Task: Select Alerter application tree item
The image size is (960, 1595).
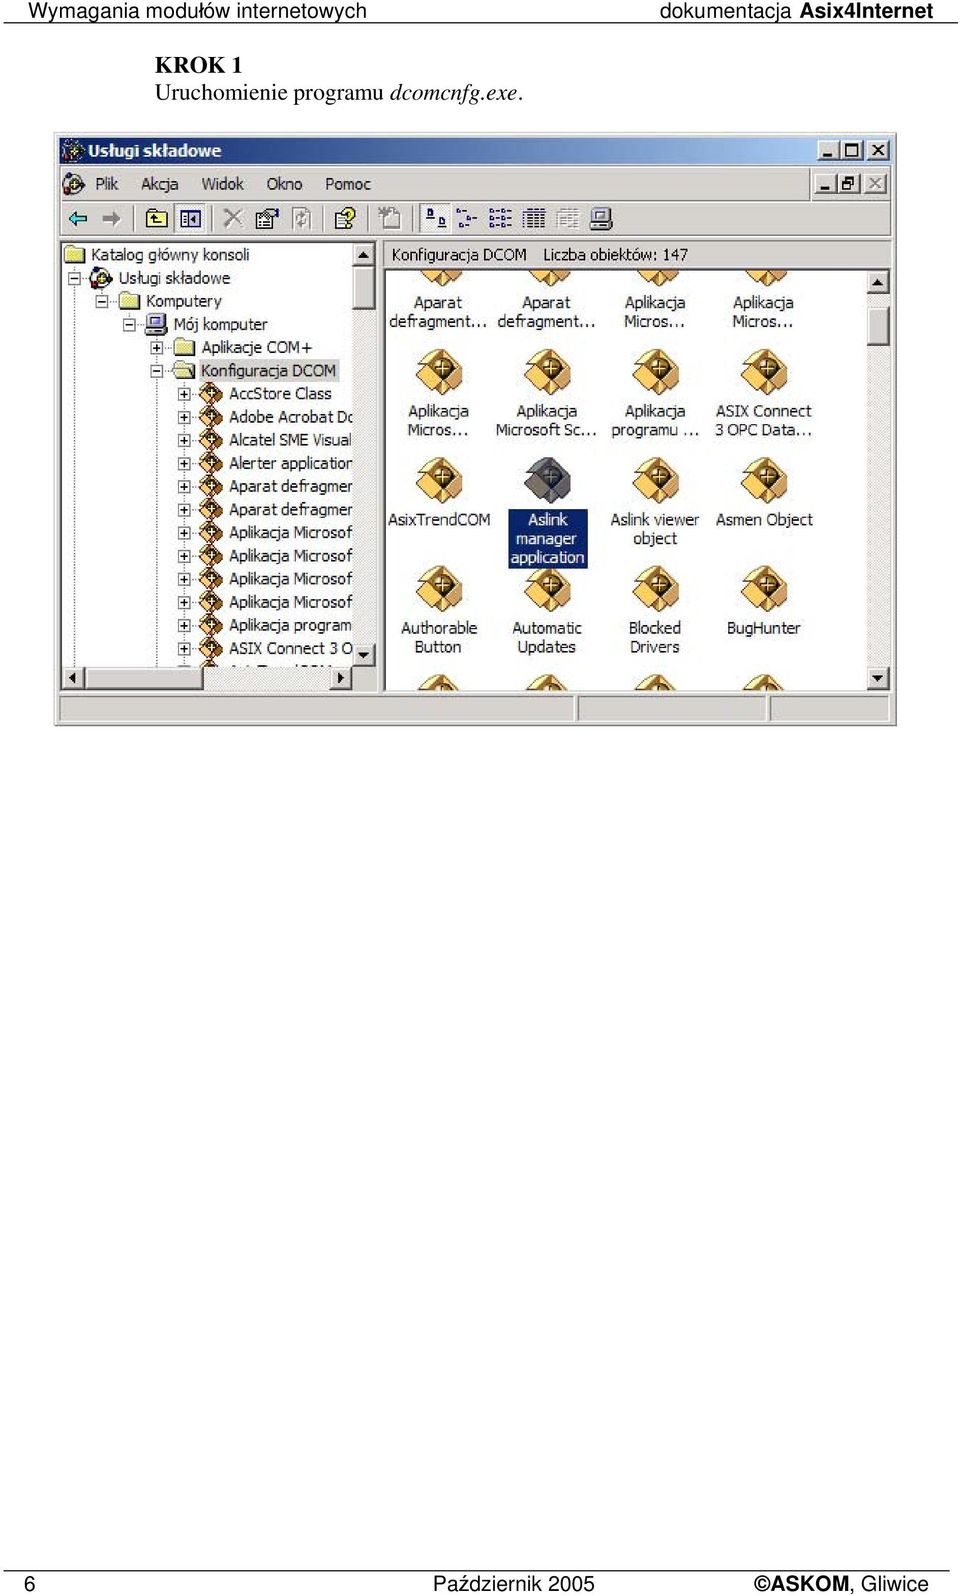Action: point(290,463)
